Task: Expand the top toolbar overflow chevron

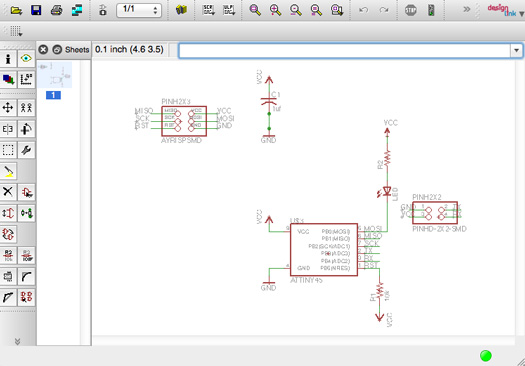Action: click(x=466, y=9)
